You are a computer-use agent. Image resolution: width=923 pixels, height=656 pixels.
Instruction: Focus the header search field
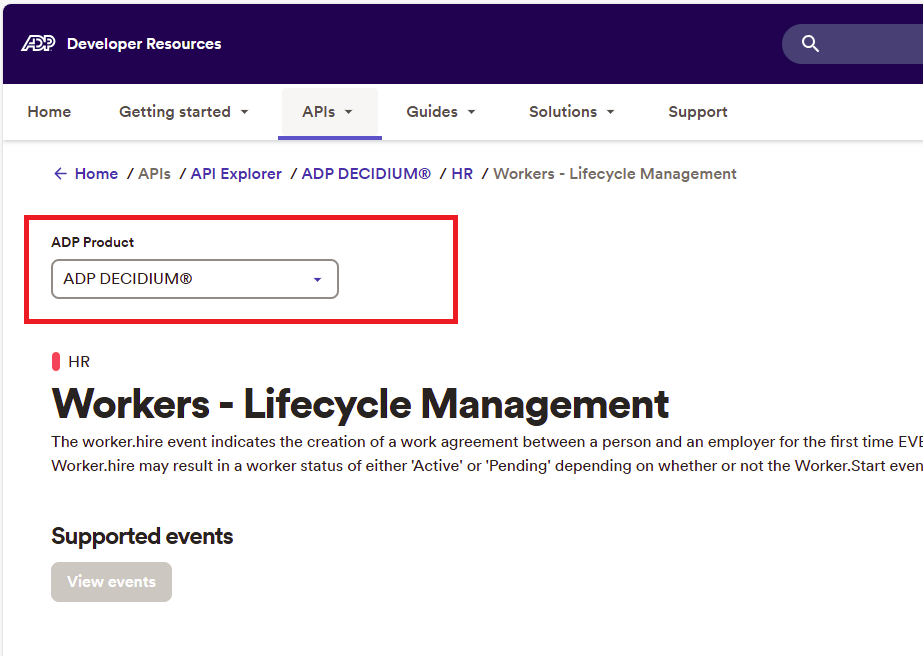pyautogui.click(x=852, y=44)
